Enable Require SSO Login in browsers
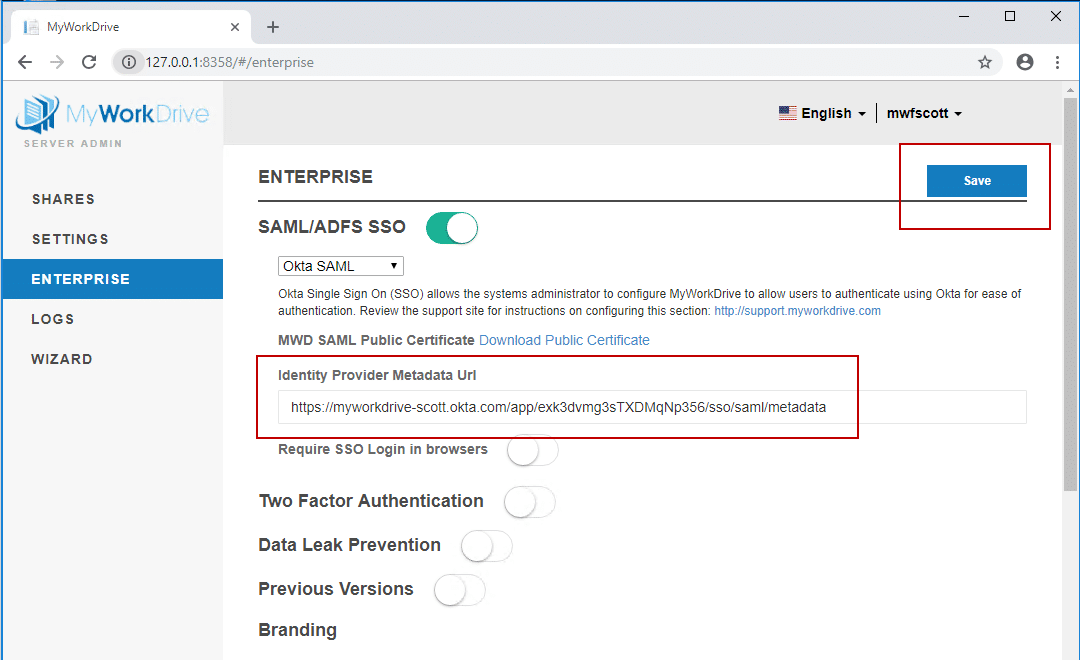The height and width of the screenshot is (660, 1080). [532, 451]
